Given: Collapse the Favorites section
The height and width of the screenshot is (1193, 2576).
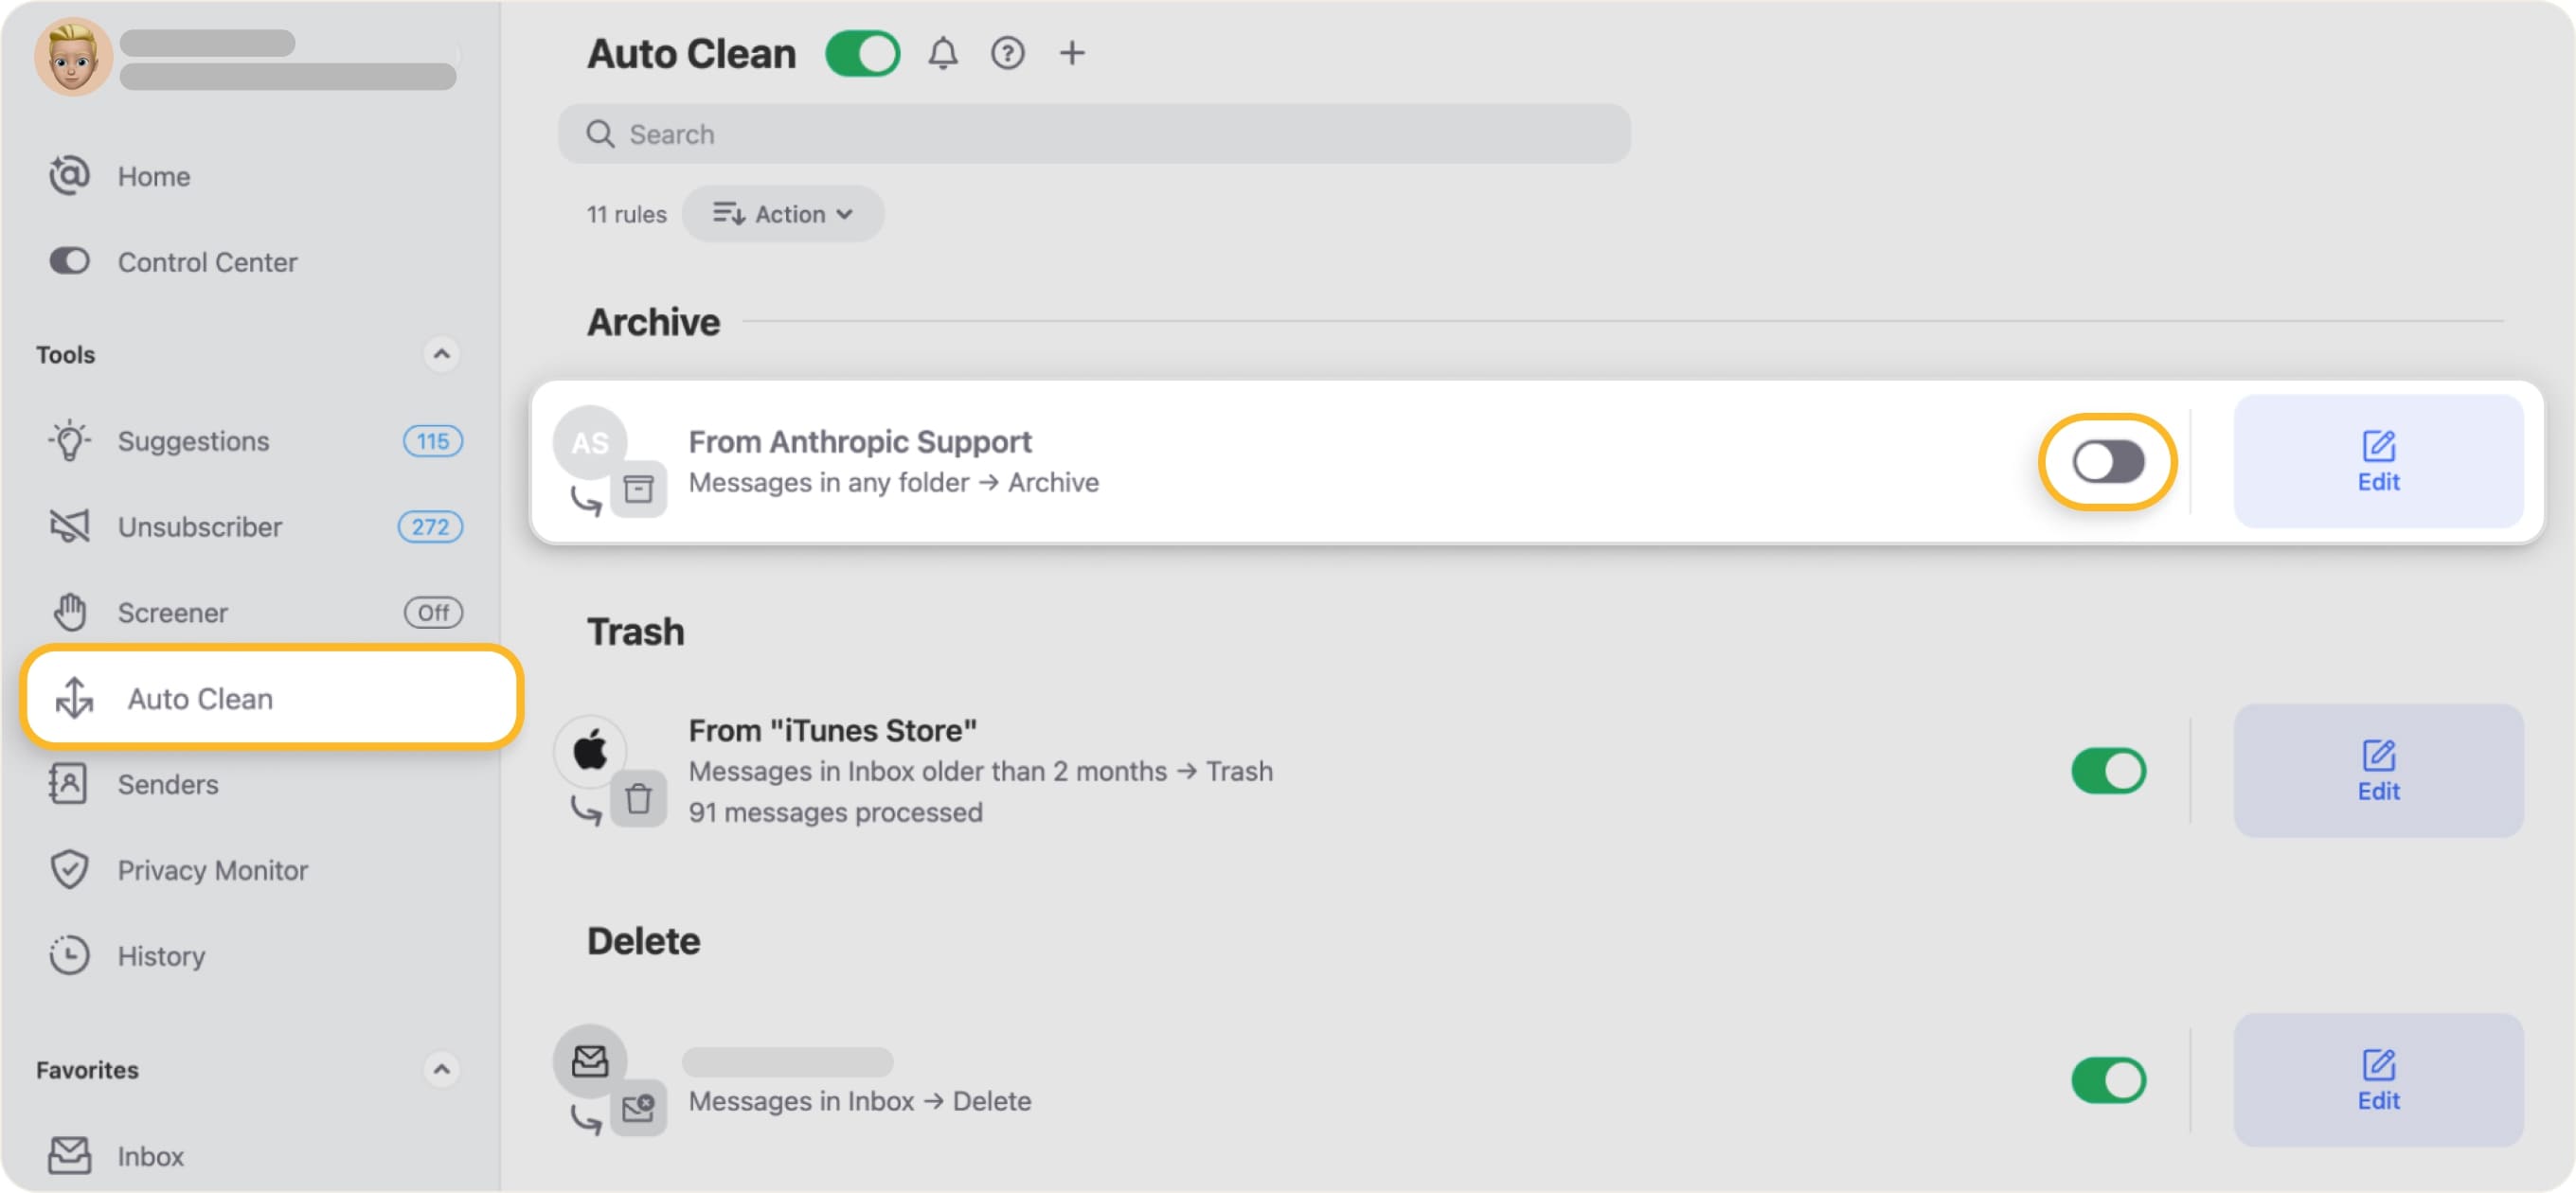Looking at the screenshot, I should click(x=441, y=1069).
